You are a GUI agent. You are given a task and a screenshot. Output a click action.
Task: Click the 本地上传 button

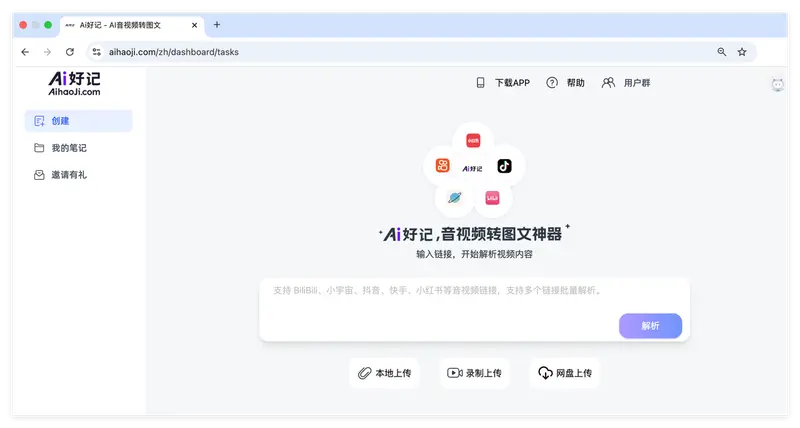coord(385,373)
